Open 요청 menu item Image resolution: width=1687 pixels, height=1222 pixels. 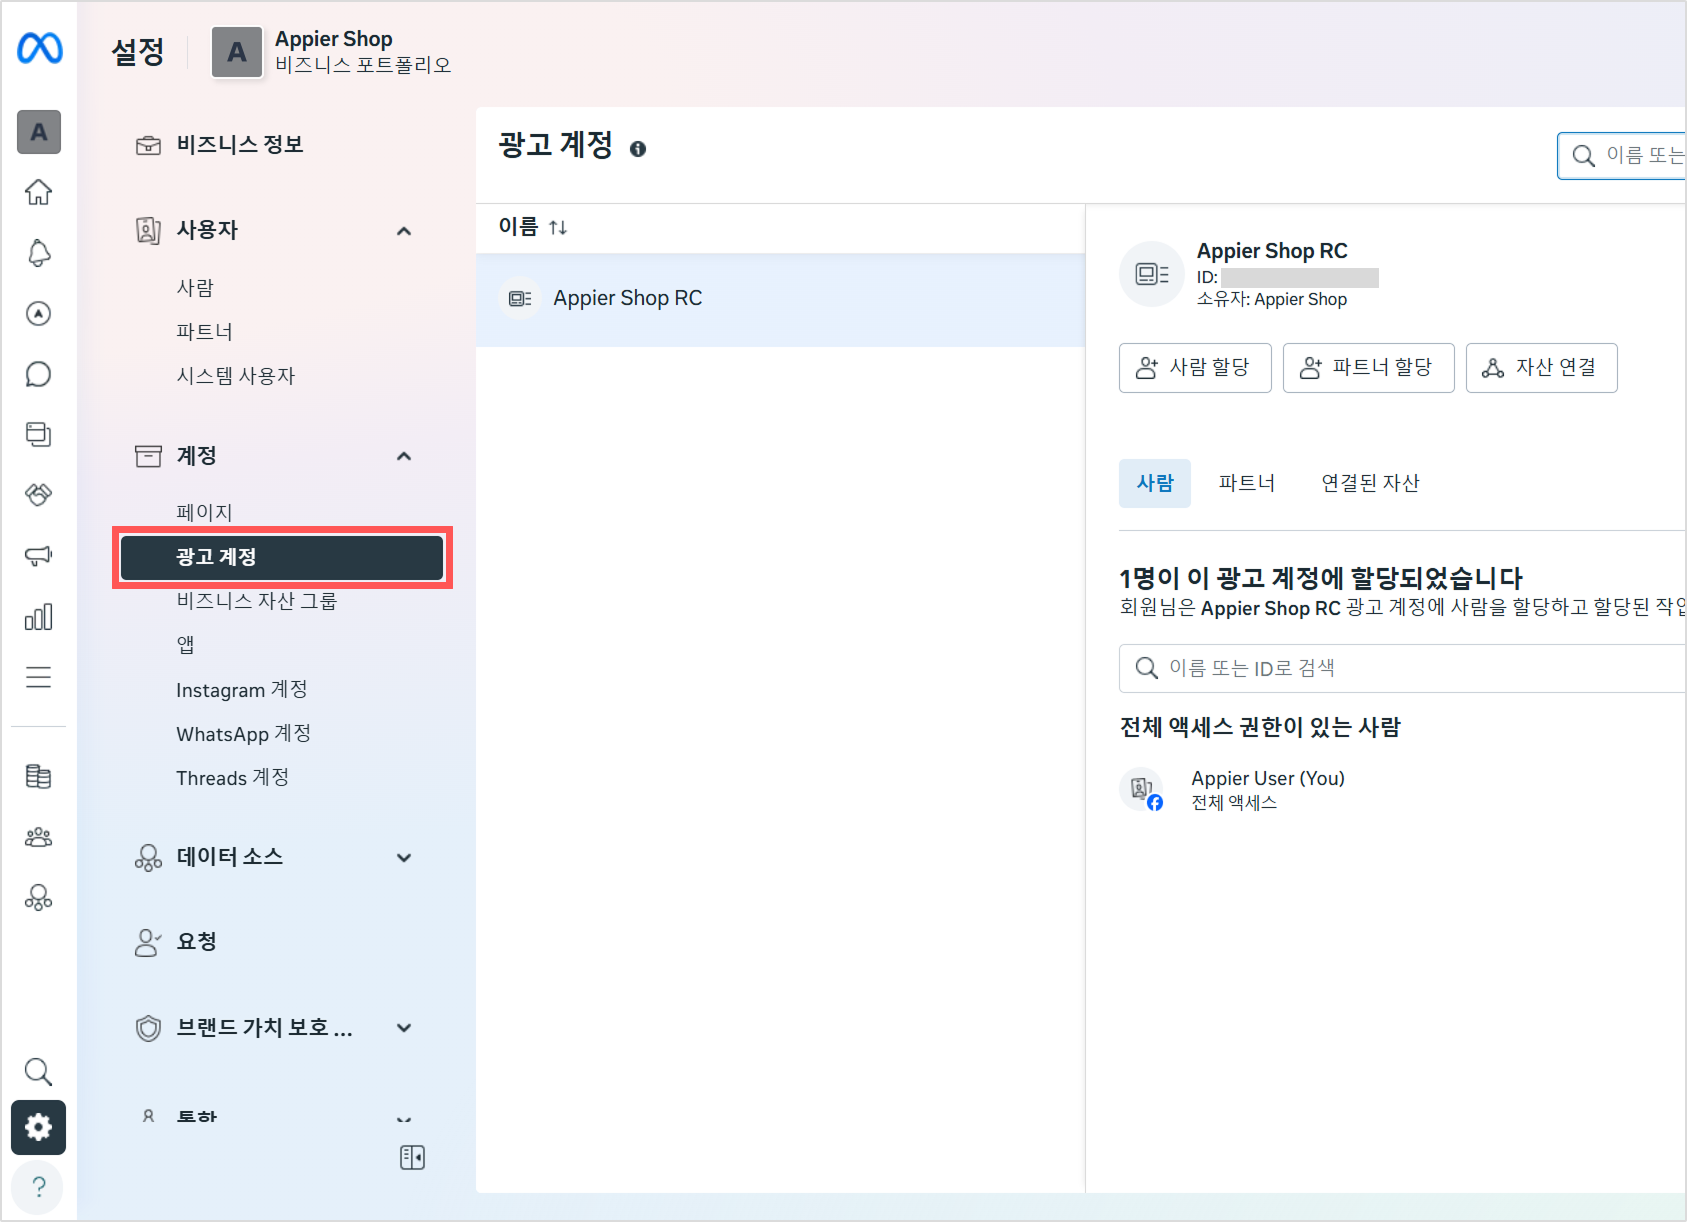(197, 942)
